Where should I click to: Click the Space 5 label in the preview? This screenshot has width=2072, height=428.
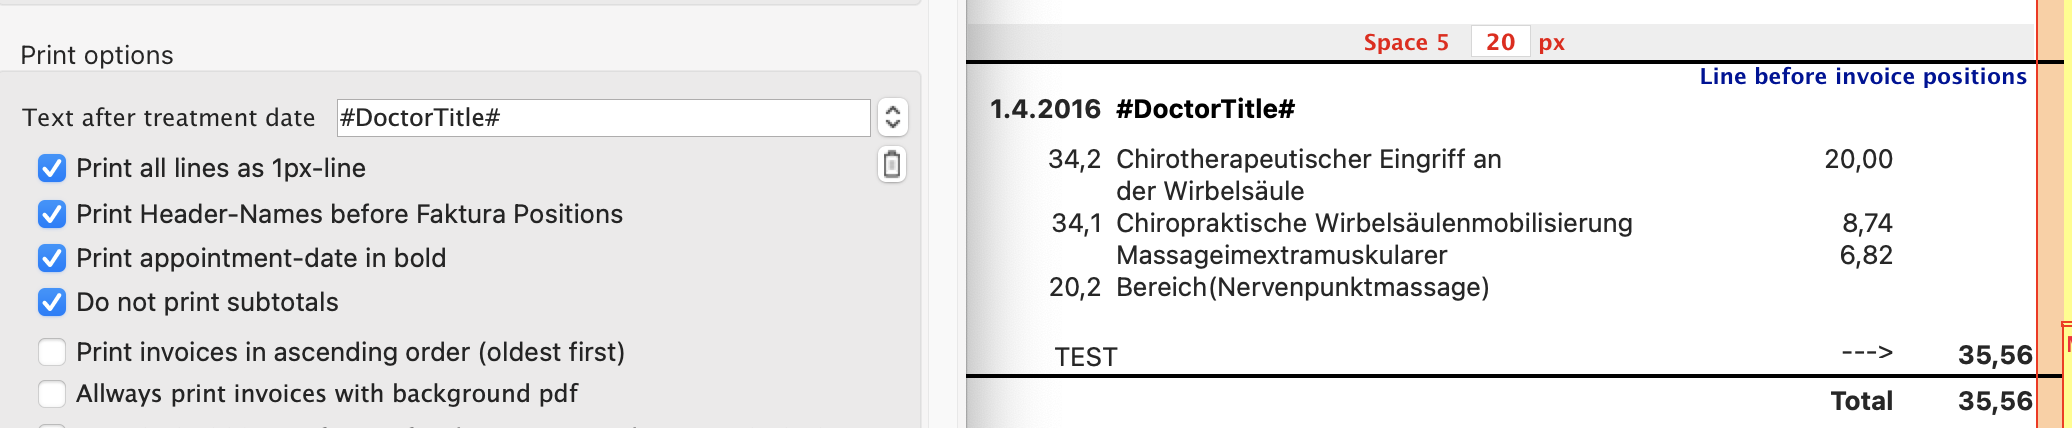coord(1405,42)
